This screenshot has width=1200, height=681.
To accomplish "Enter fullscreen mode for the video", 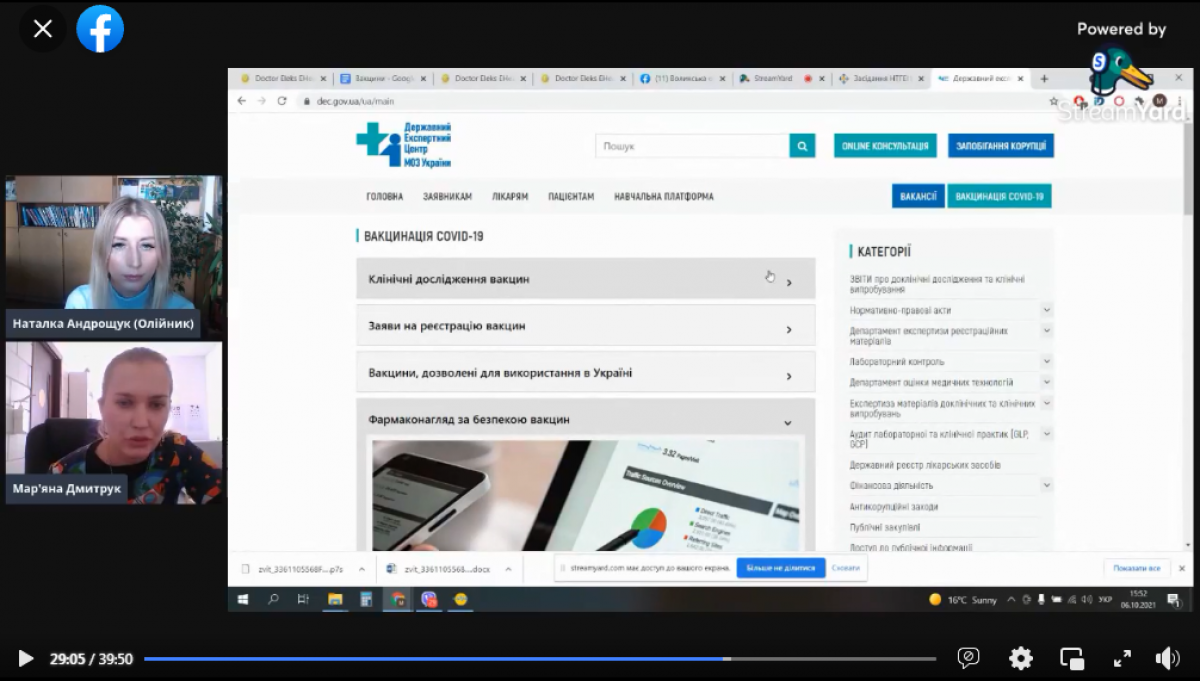I will (1122, 658).
